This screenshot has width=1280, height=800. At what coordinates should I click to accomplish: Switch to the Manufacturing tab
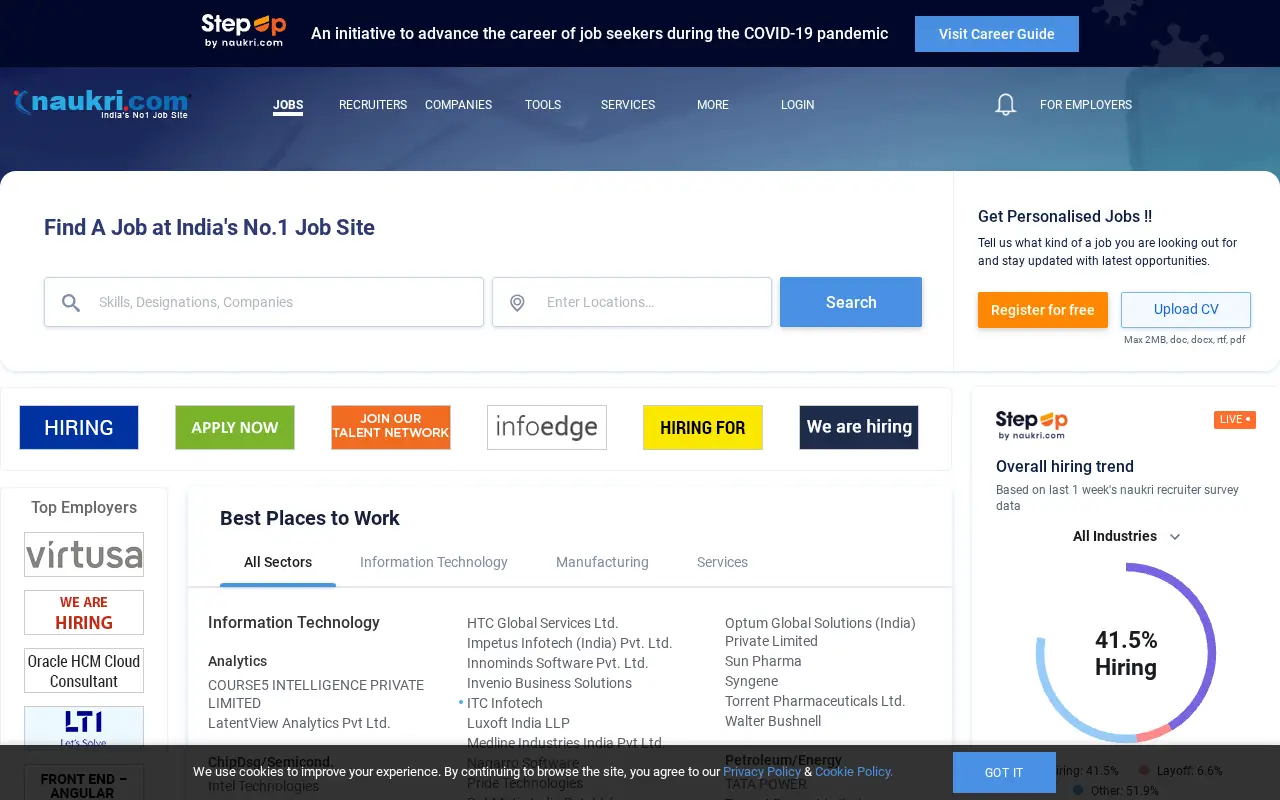[602, 562]
